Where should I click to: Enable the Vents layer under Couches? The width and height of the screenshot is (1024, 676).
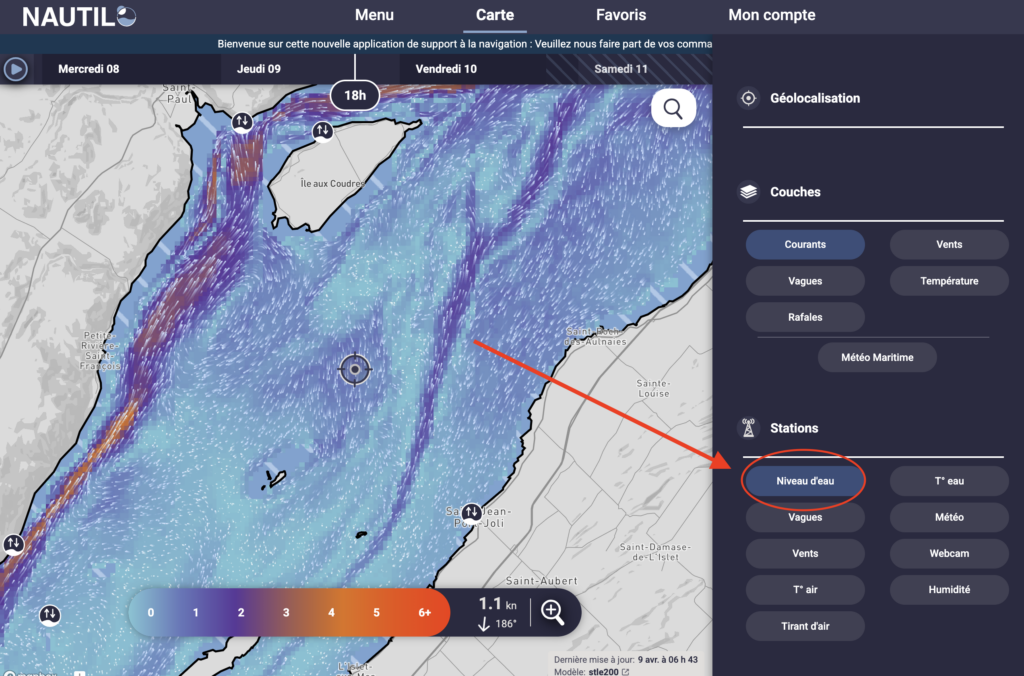tap(949, 245)
